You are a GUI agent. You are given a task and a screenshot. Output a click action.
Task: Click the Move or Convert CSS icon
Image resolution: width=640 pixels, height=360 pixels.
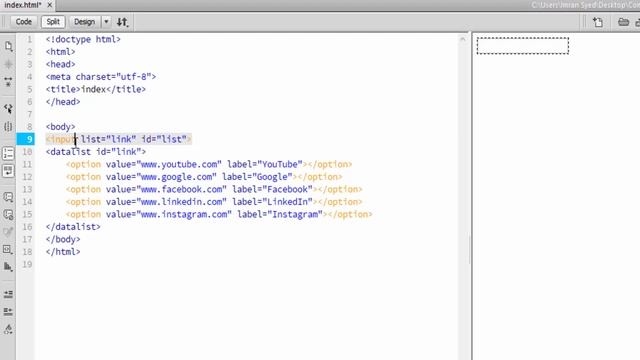(8, 267)
